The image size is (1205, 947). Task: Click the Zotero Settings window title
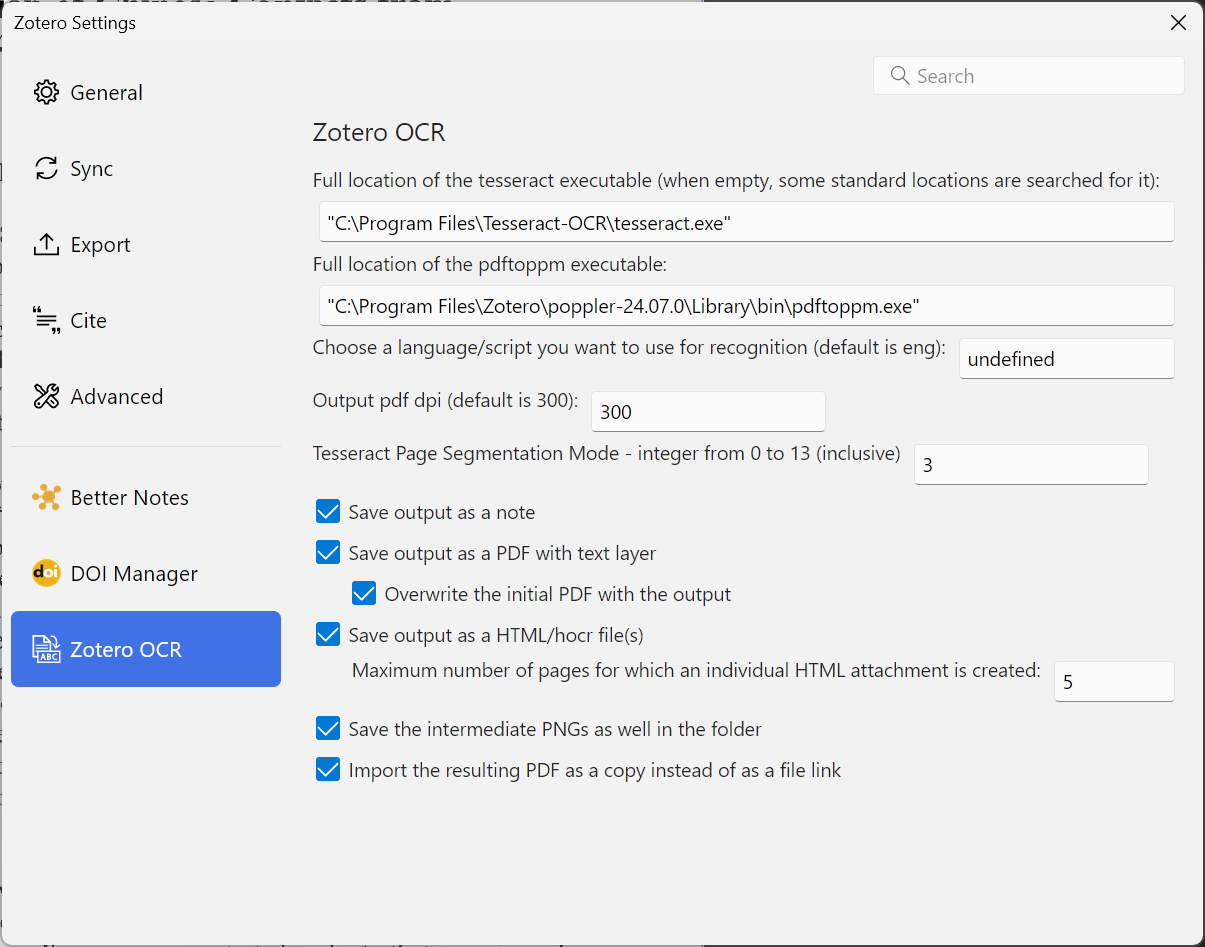tap(75, 23)
